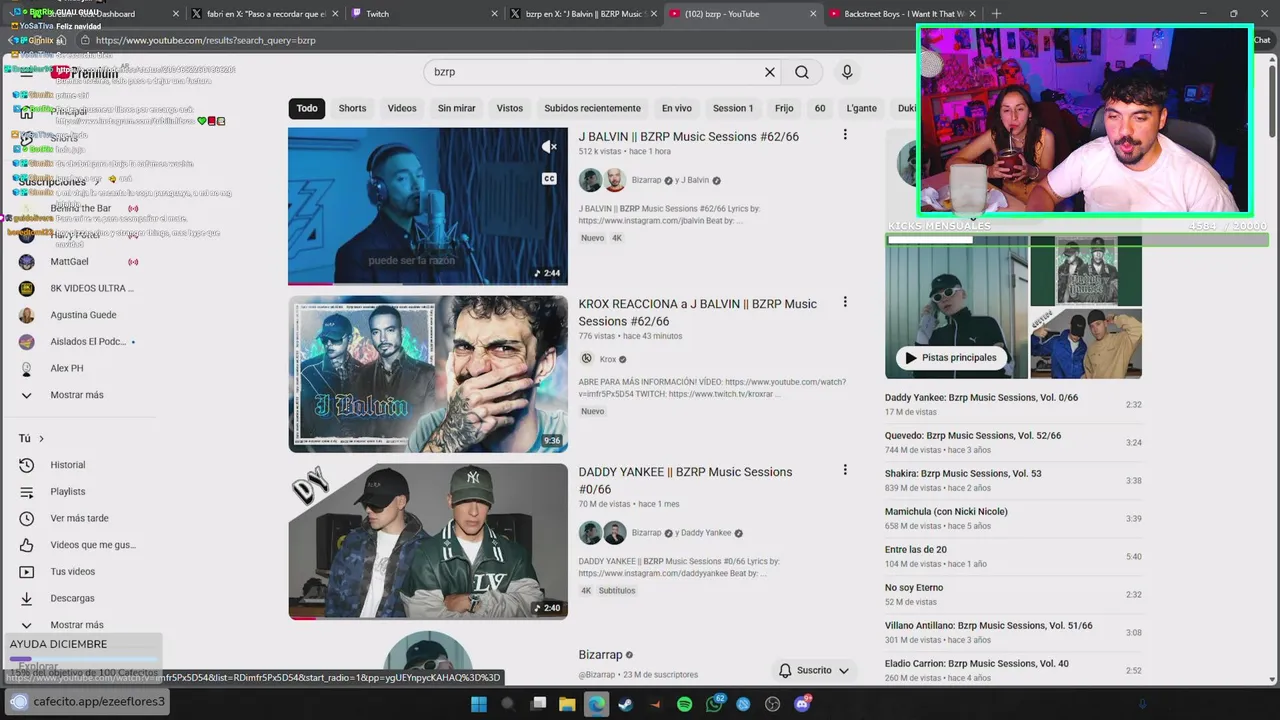The width and height of the screenshot is (1280, 720).
Task: Open Historial in the sidebar
Action: (68, 465)
